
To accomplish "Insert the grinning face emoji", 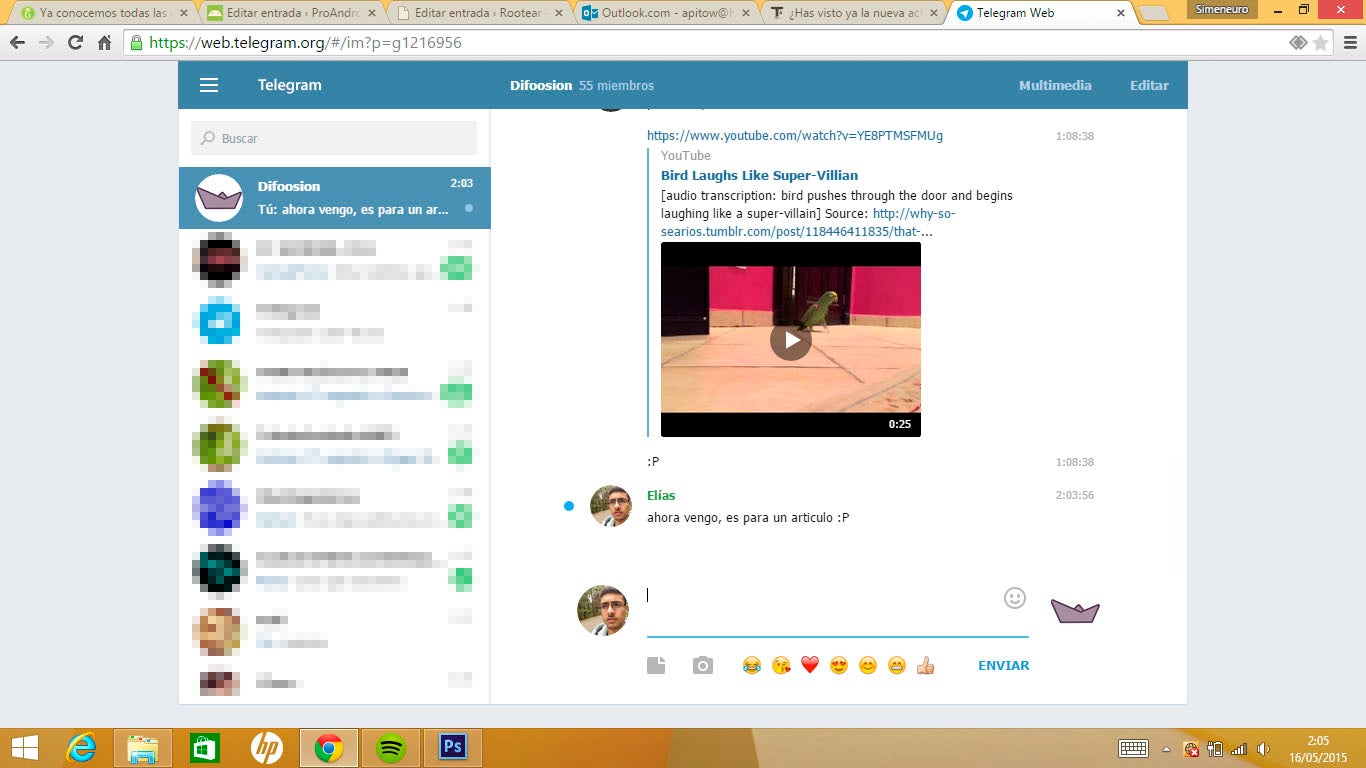I will click(897, 665).
